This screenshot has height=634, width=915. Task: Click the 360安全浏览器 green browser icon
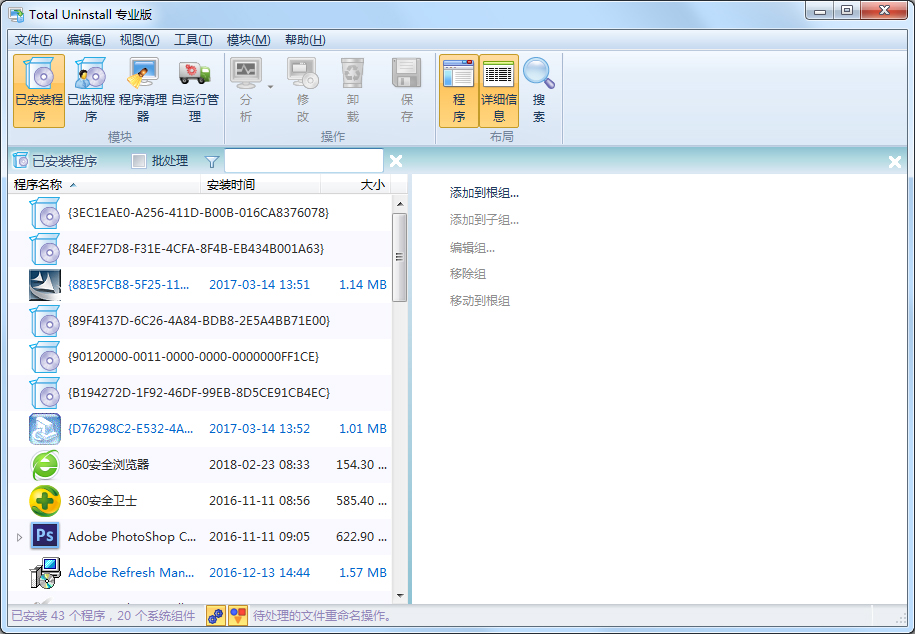click(45, 465)
